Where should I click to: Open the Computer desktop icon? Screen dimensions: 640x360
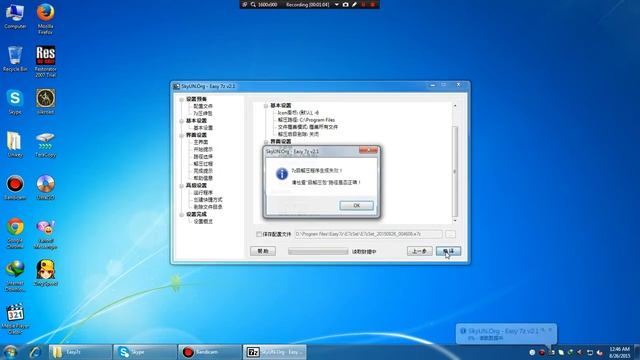tap(15, 16)
